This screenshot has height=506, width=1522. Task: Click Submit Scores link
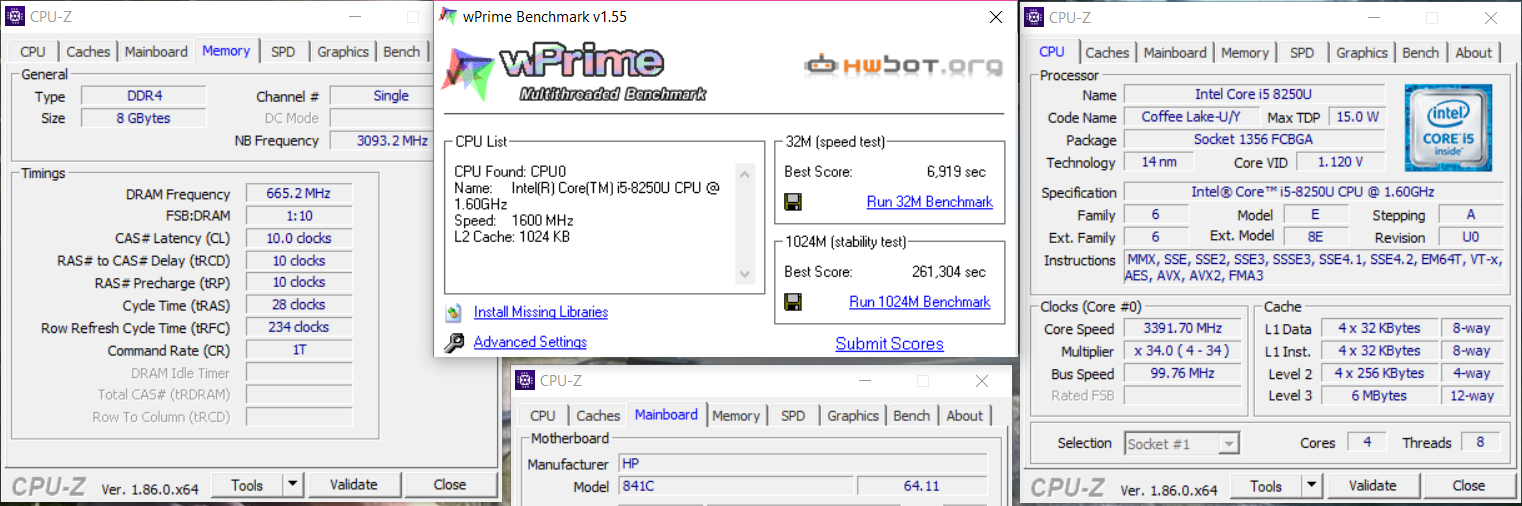pyautogui.click(x=890, y=343)
